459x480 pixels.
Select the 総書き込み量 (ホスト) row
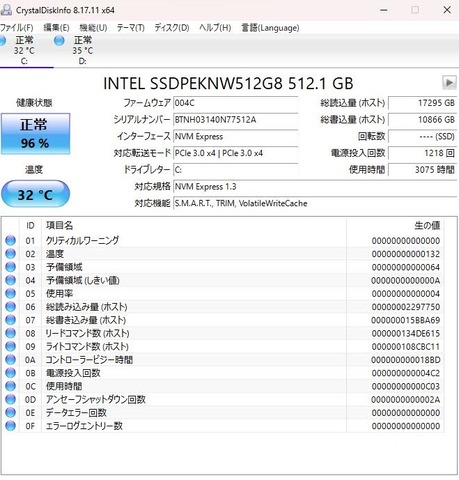pos(223,320)
